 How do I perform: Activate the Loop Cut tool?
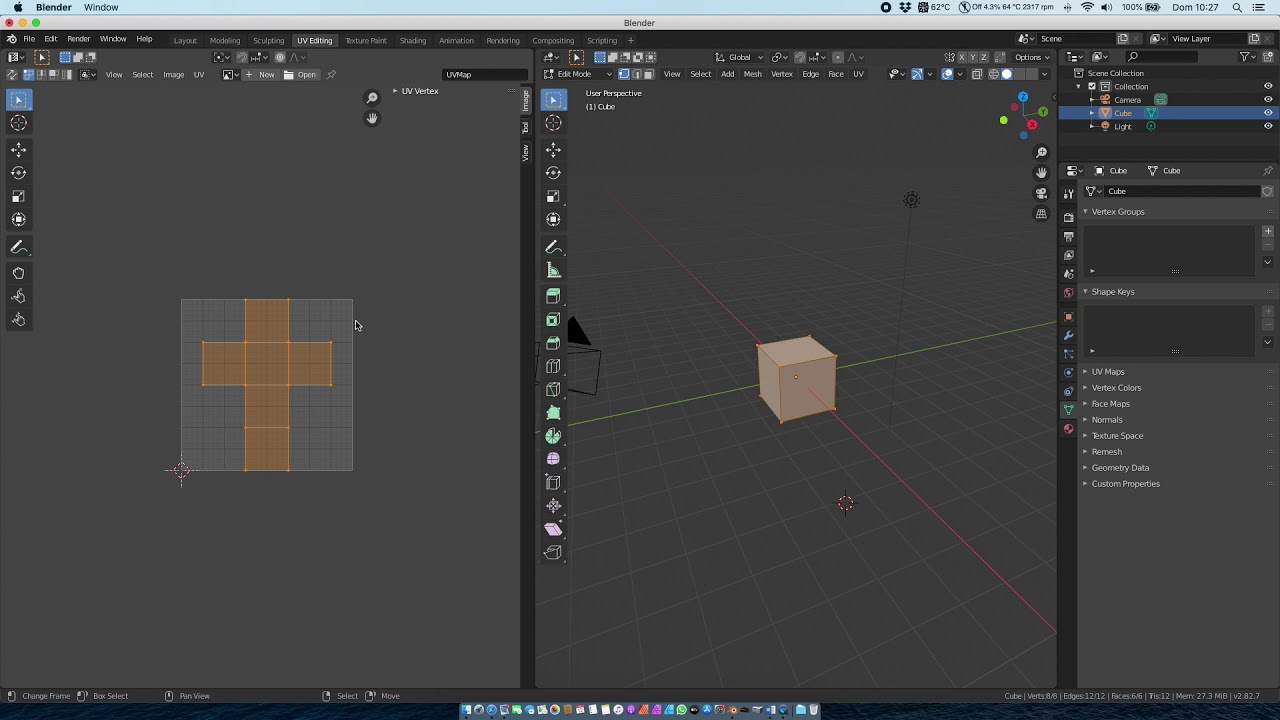tap(553, 366)
